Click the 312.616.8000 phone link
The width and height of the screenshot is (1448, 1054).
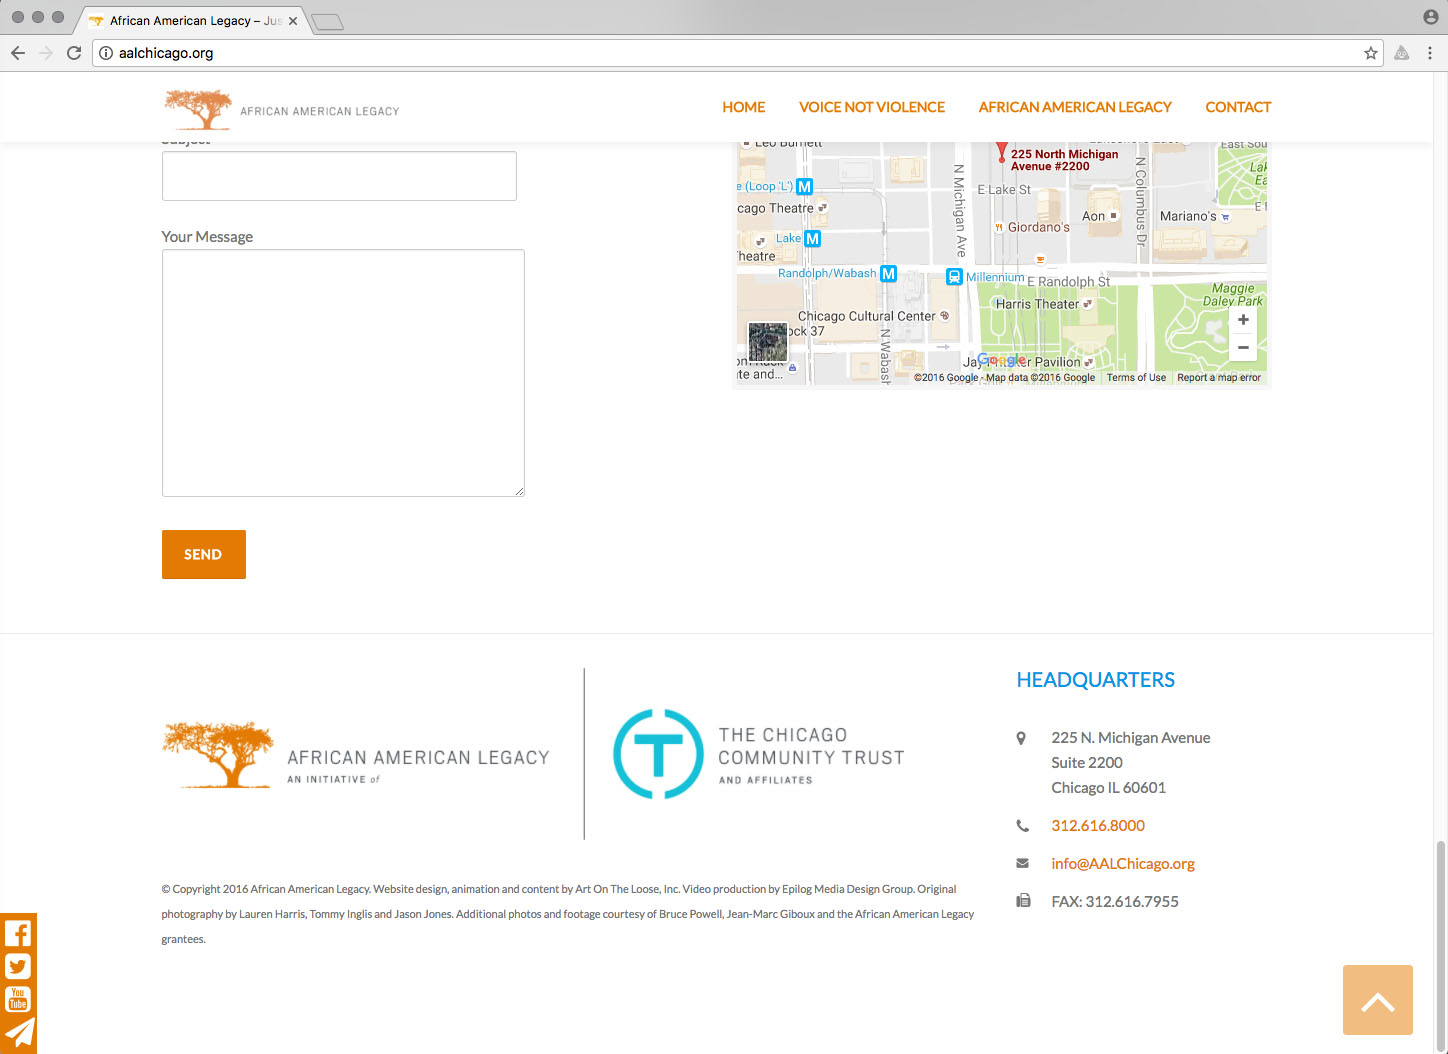pos(1097,826)
